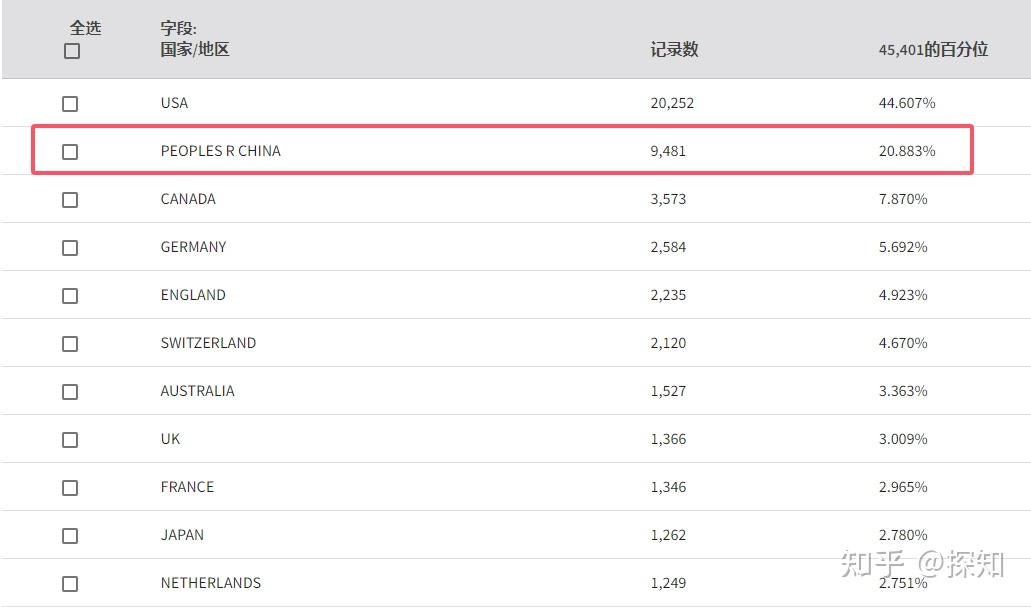The height and width of the screenshot is (607, 1031).
Task: Check the JAPAN row checkbox
Action: coord(70,536)
